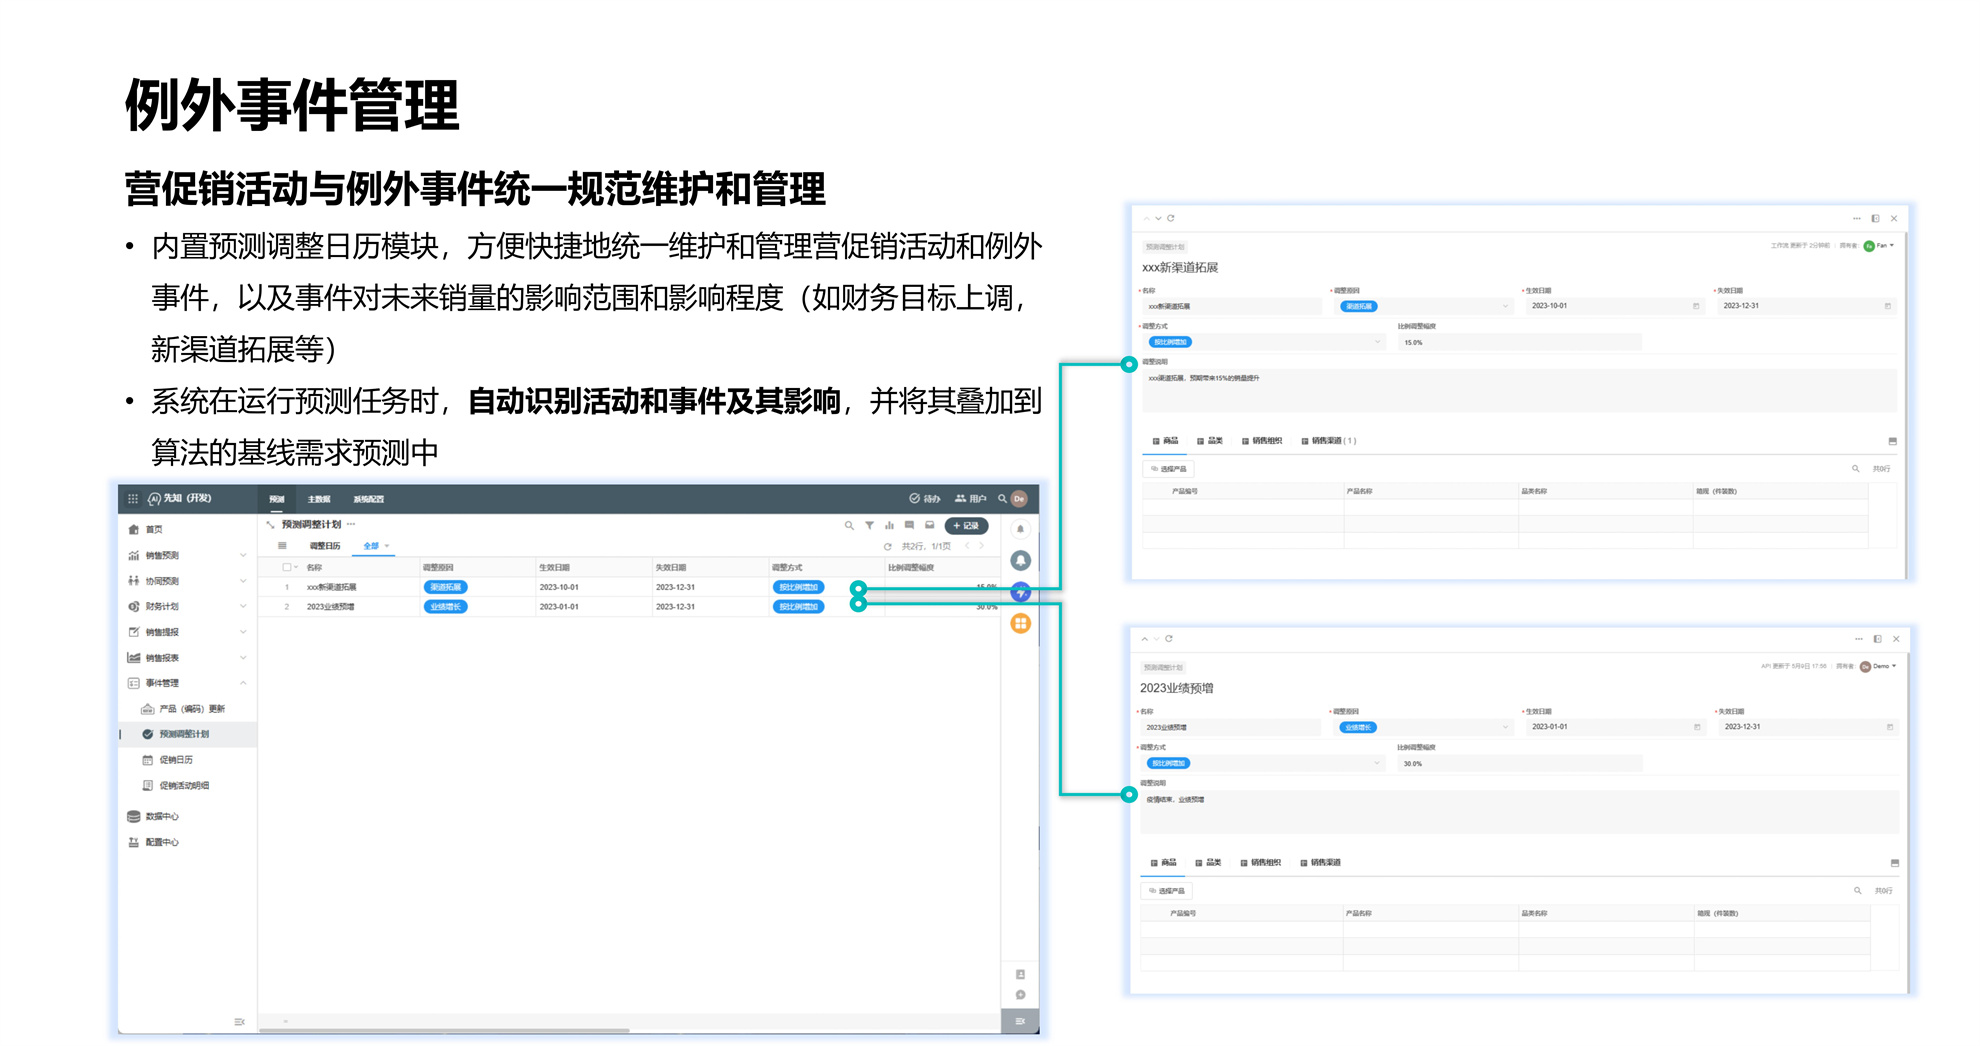Click the + 记录 add record button

click(x=966, y=525)
